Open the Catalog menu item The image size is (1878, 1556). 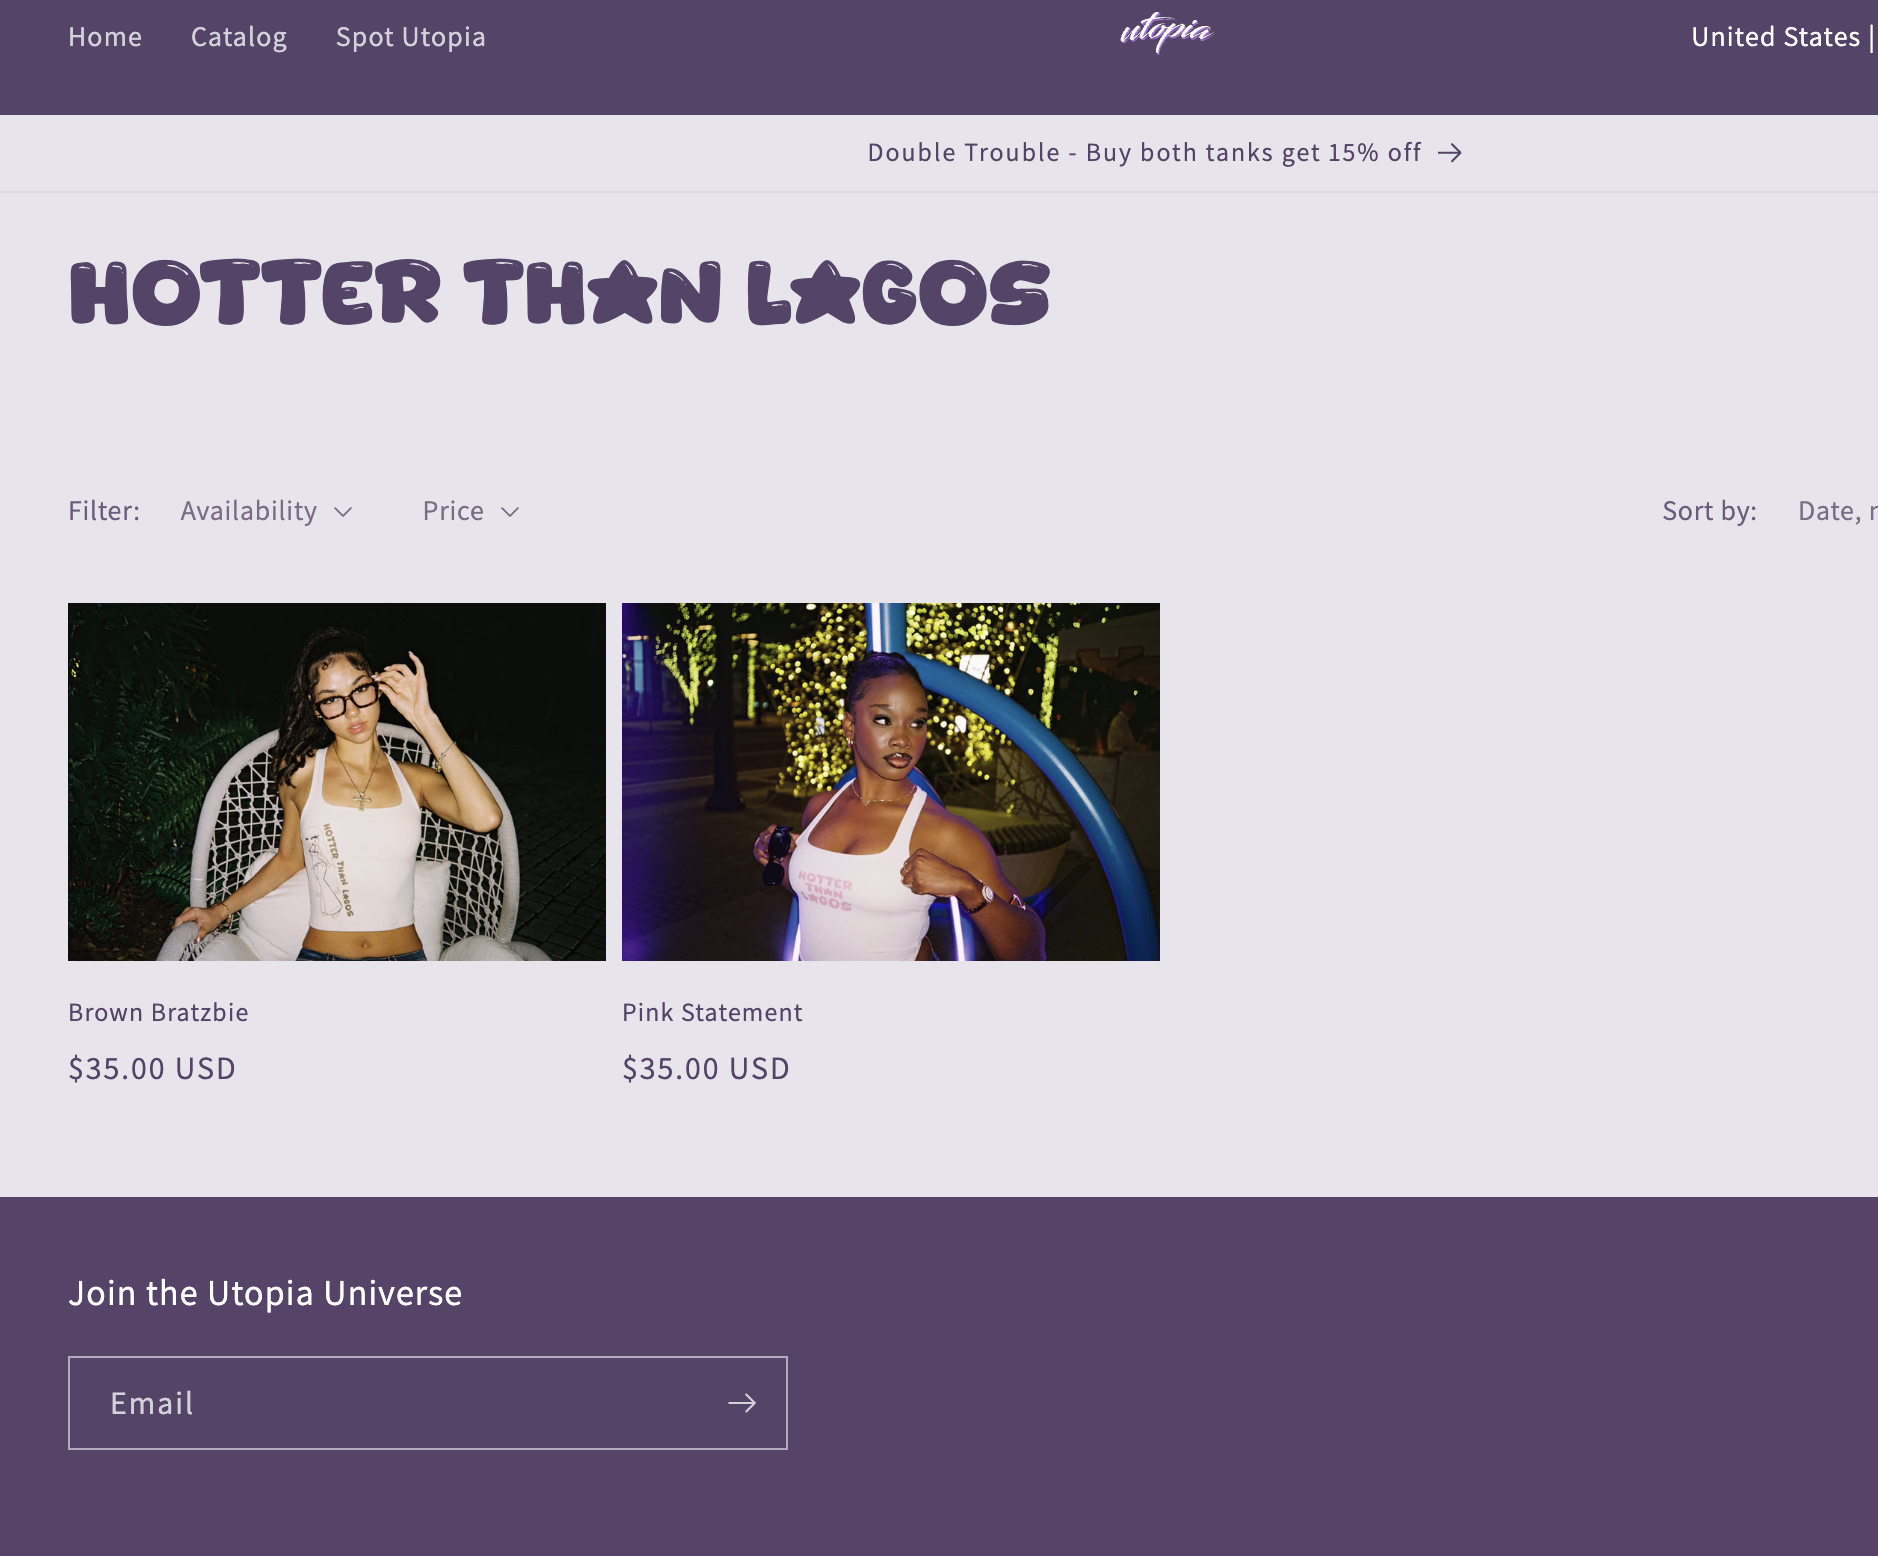[239, 37]
